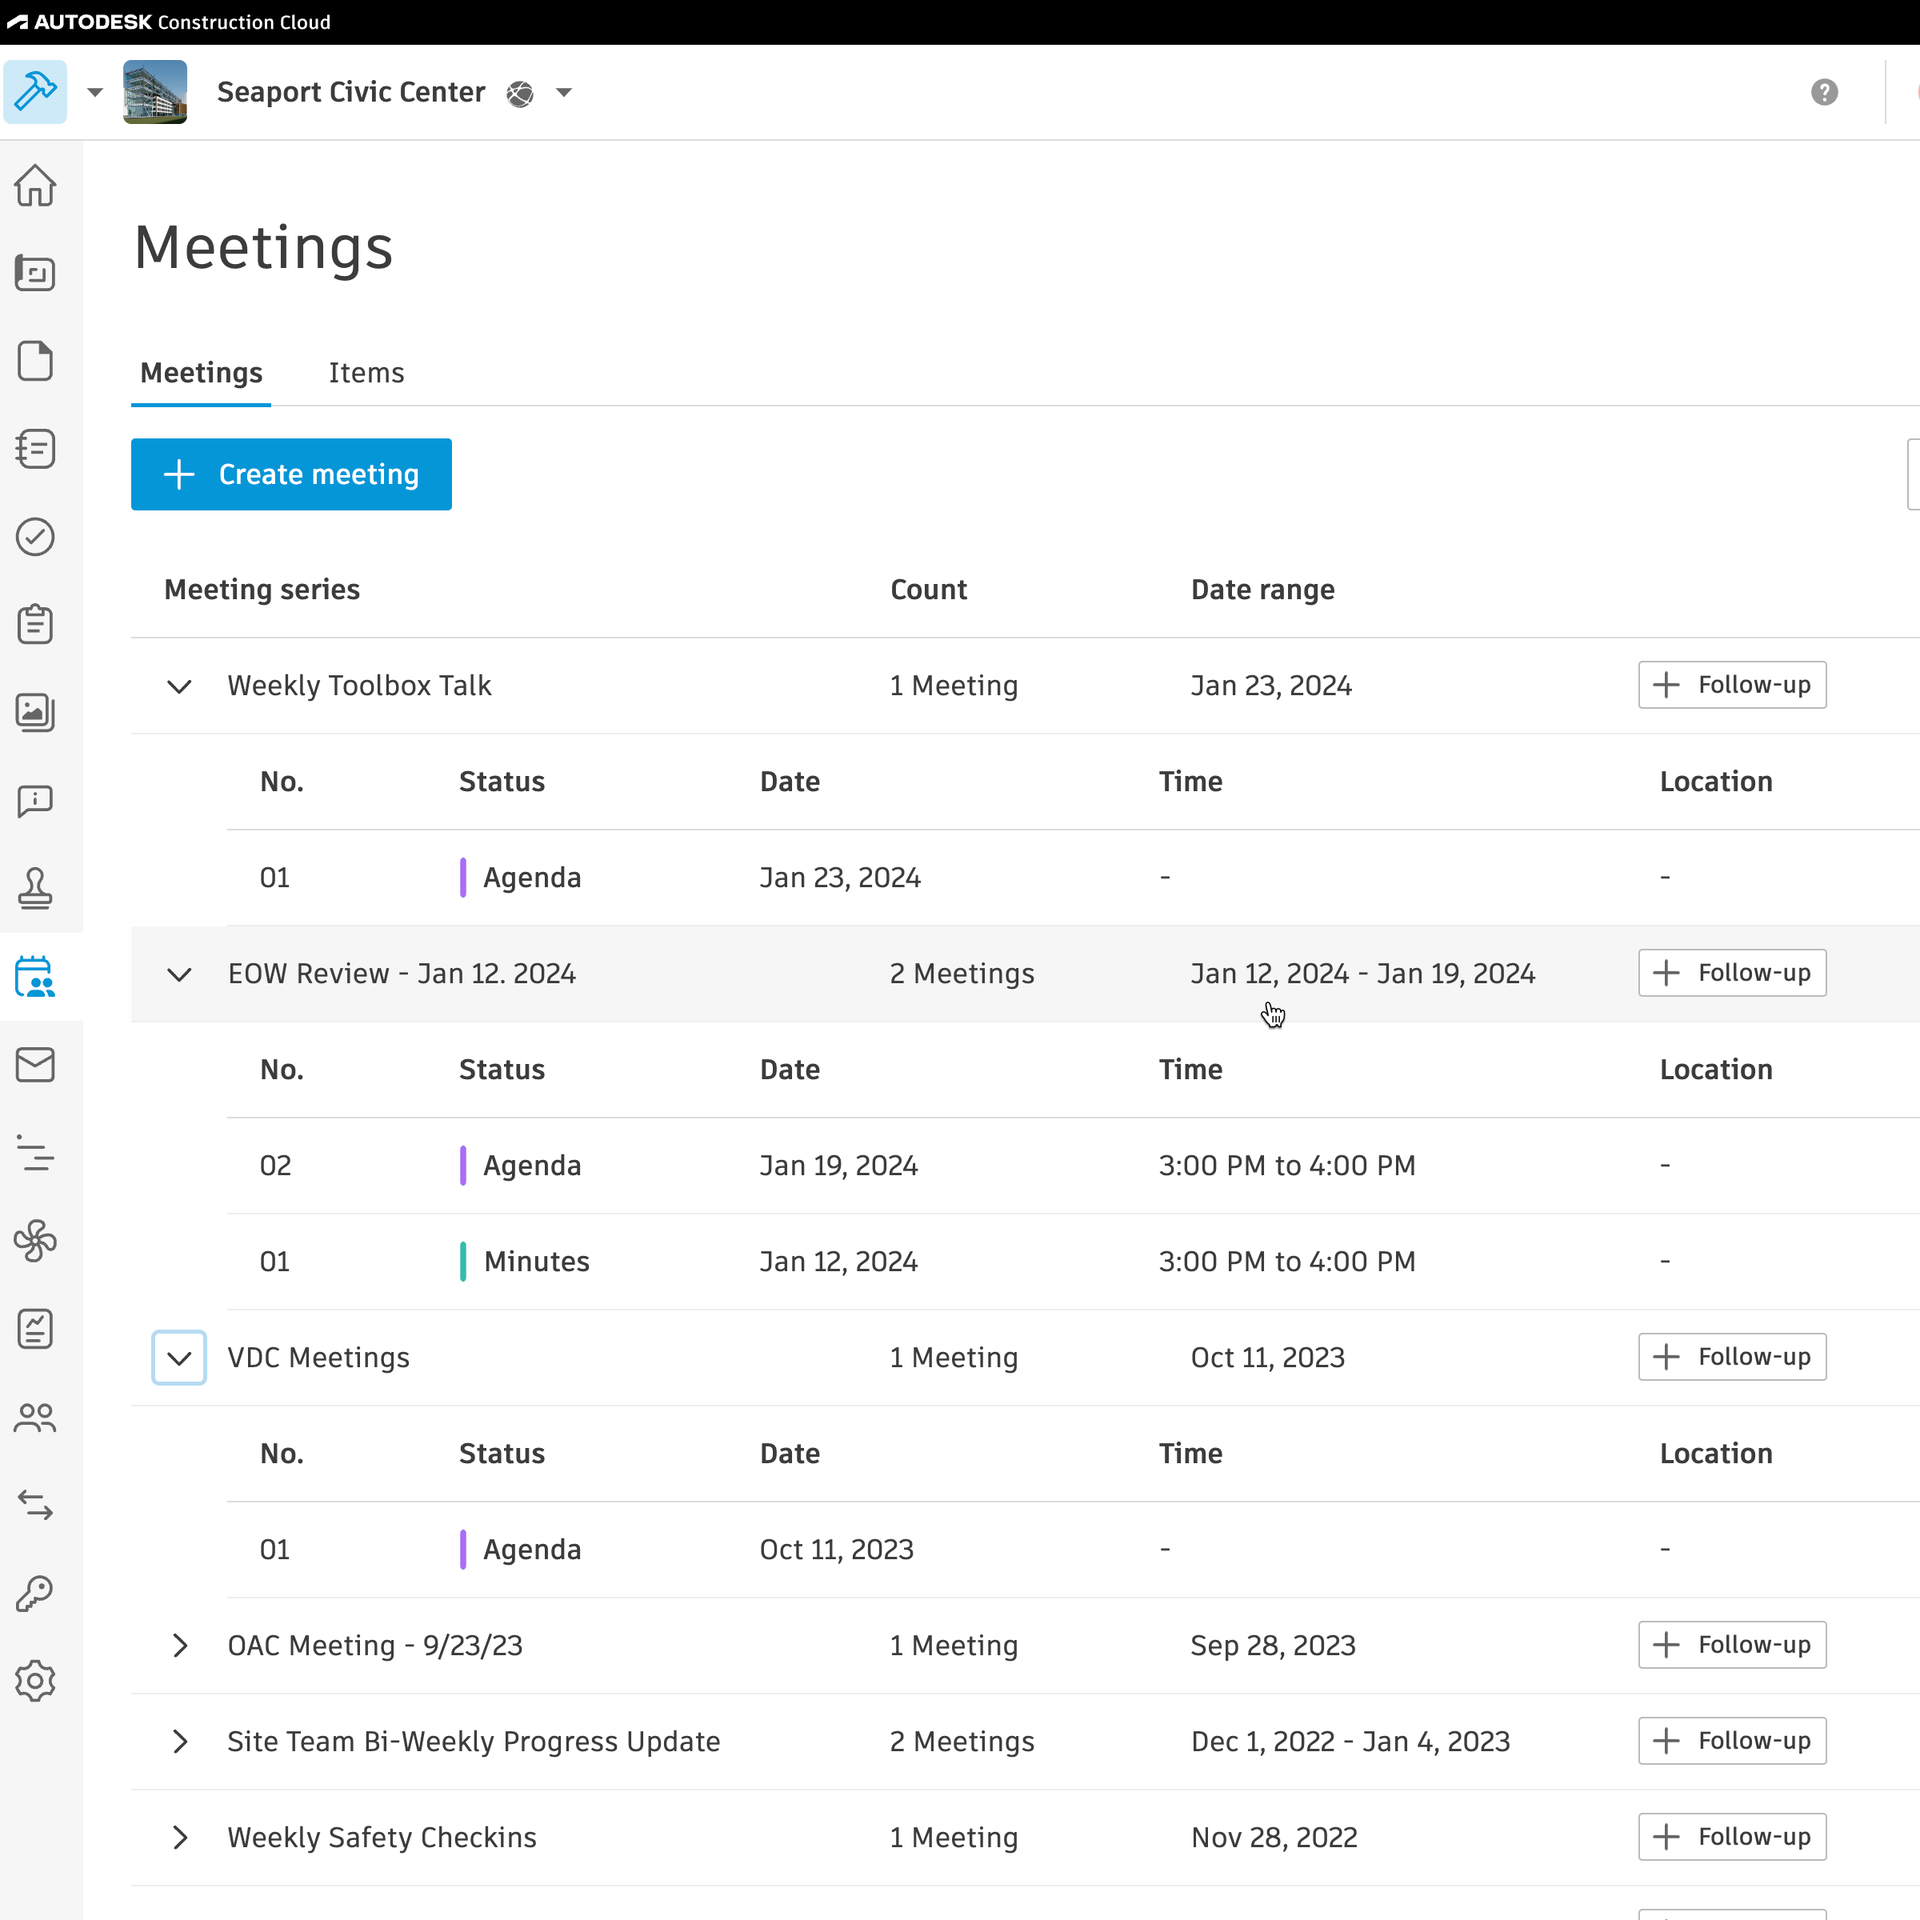Image resolution: width=1920 pixels, height=1920 pixels.
Task: Add follow-up to Weekly Toolbox Talk
Action: (1732, 685)
